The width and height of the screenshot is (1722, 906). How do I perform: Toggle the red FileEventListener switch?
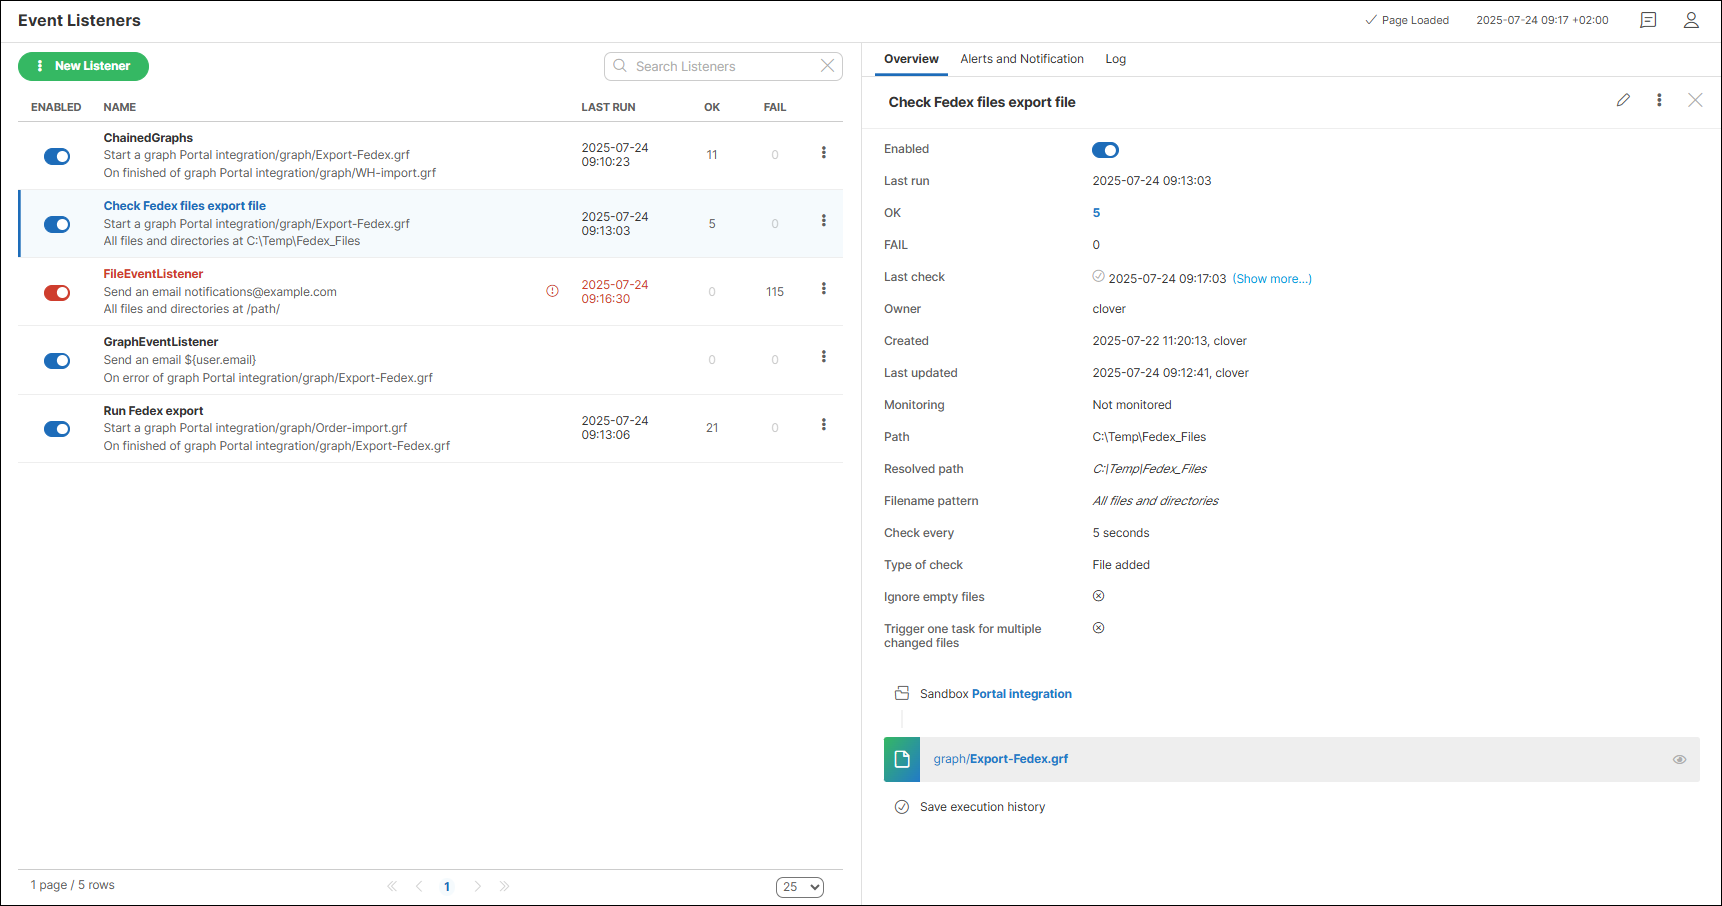(x=57, y=293)
